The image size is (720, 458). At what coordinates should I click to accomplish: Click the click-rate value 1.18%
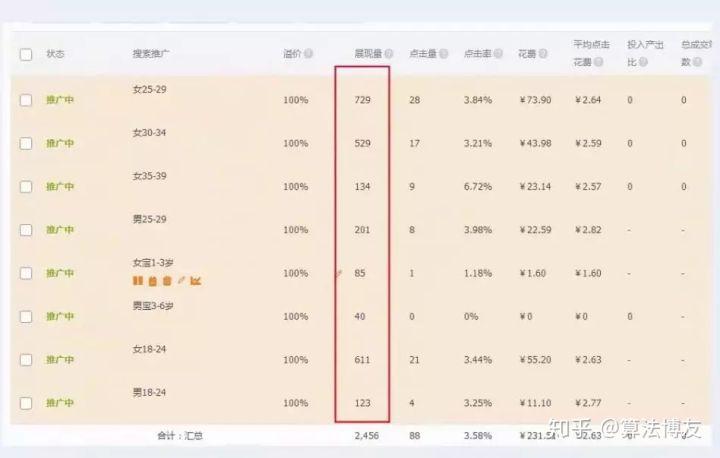click(478, 273)
